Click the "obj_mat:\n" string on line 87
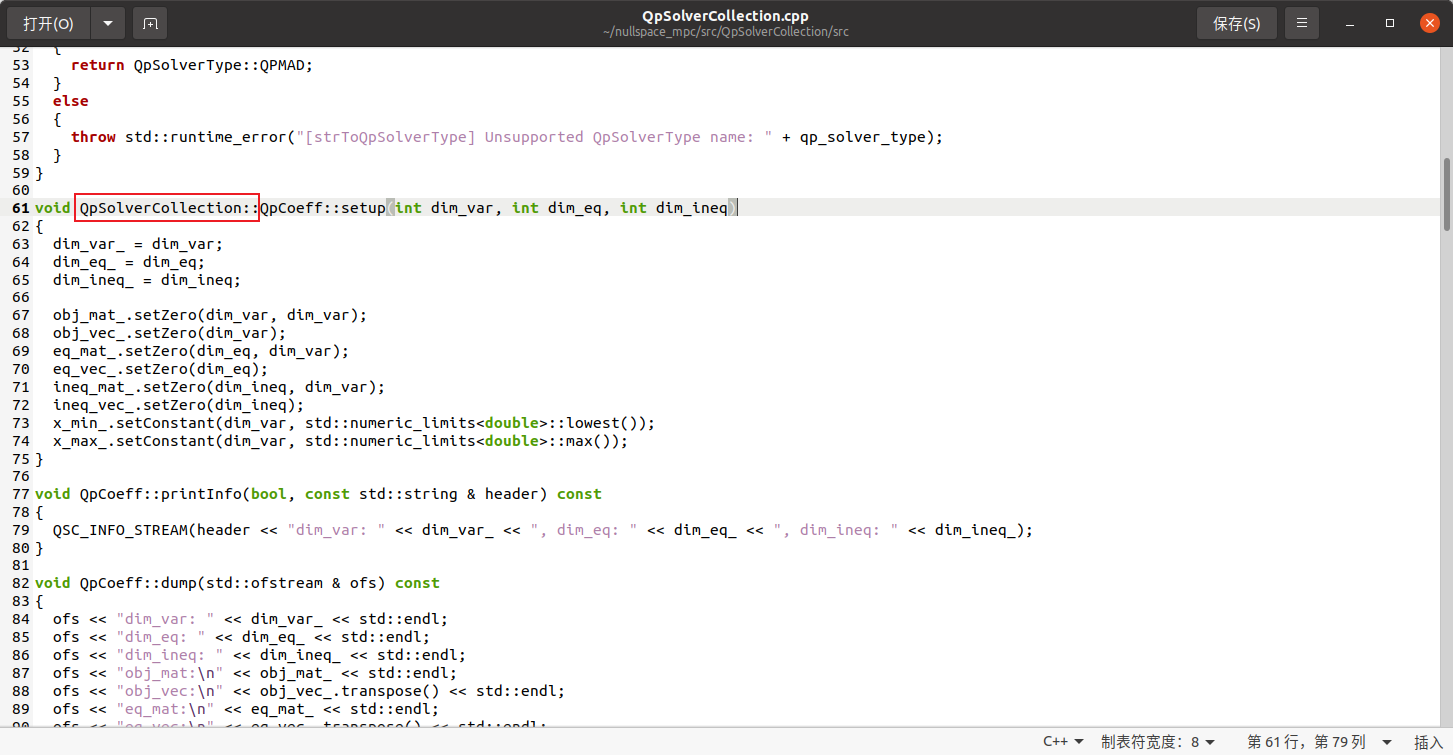 (170, 673)
